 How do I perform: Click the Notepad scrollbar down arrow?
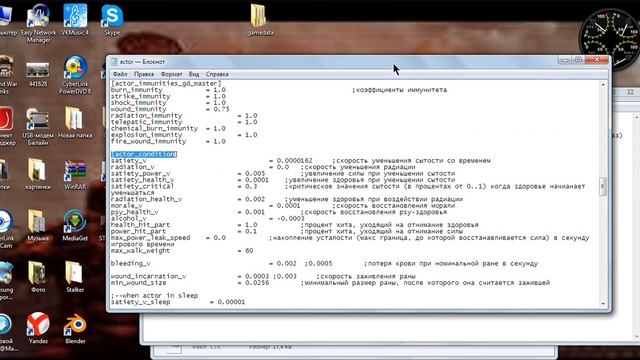[603, 304]
